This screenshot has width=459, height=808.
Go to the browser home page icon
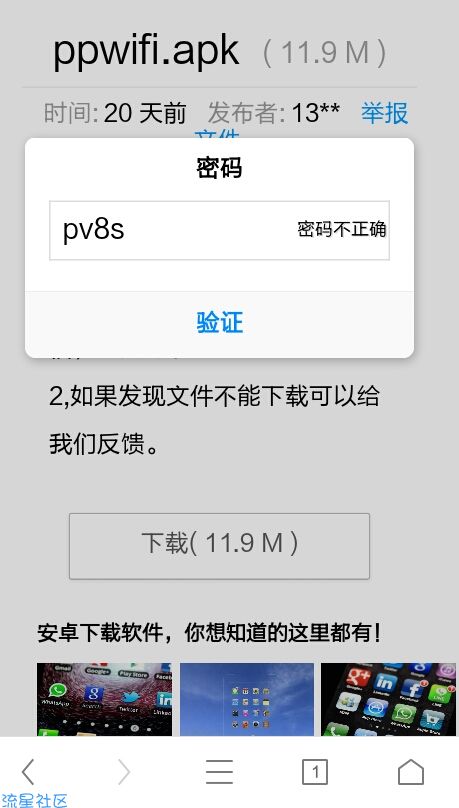click(411, 772)
